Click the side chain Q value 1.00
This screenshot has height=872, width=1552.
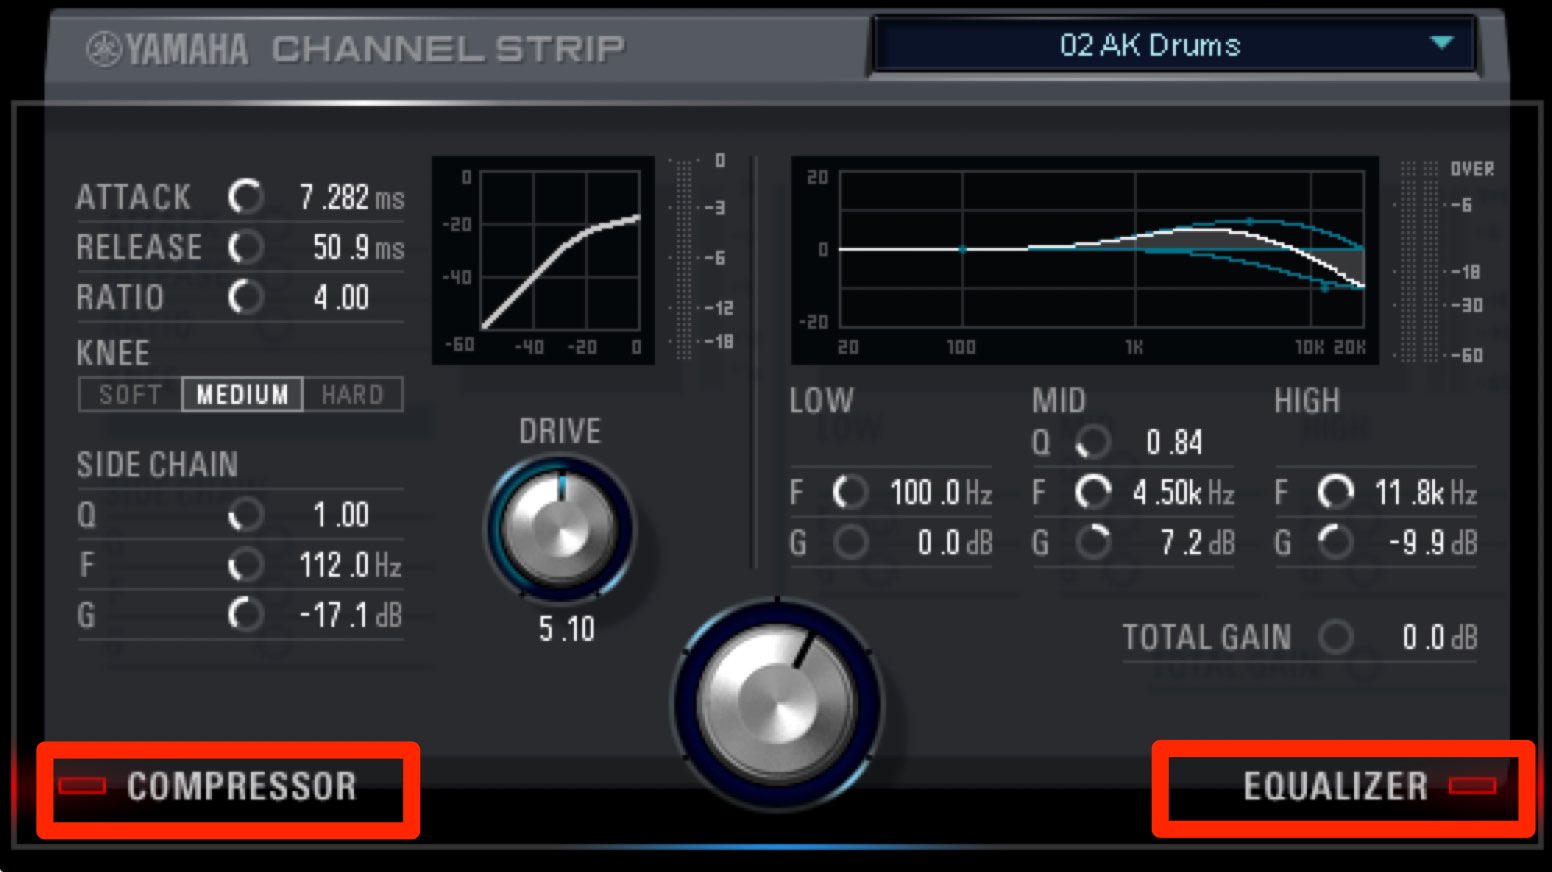tap(341, 515)
